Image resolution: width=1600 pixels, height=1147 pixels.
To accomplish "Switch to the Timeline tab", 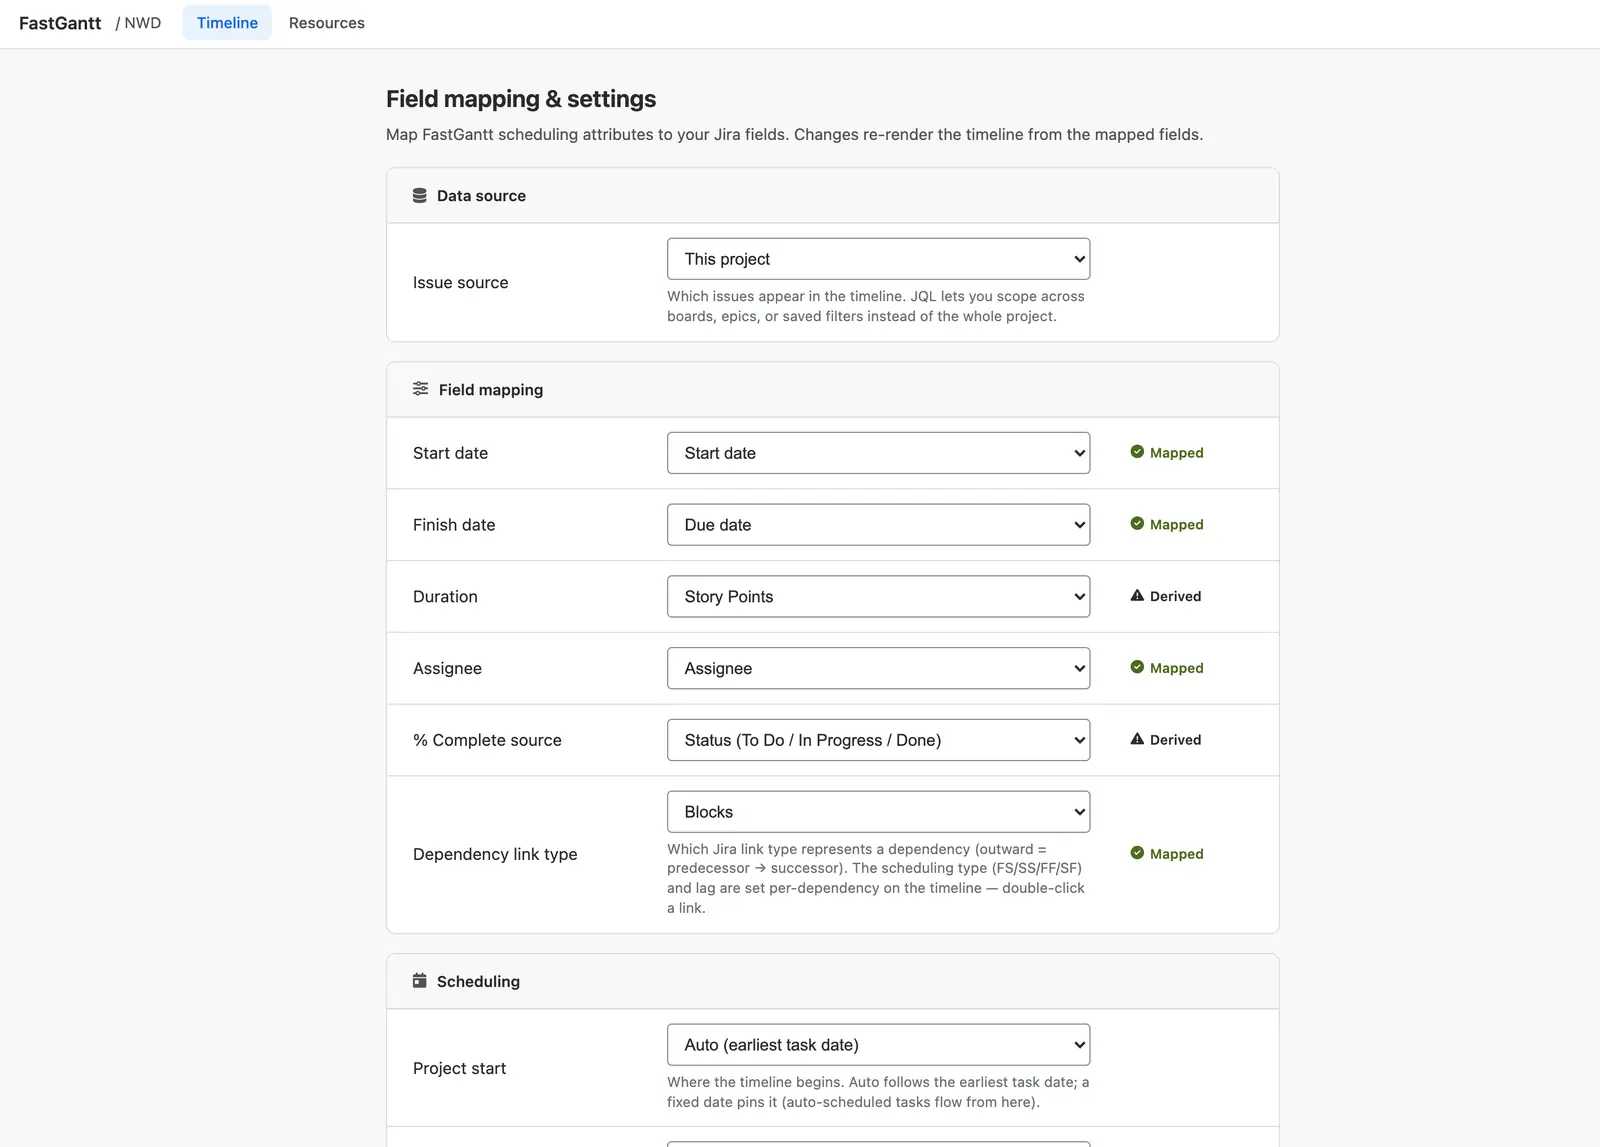I will click(227, 23).
